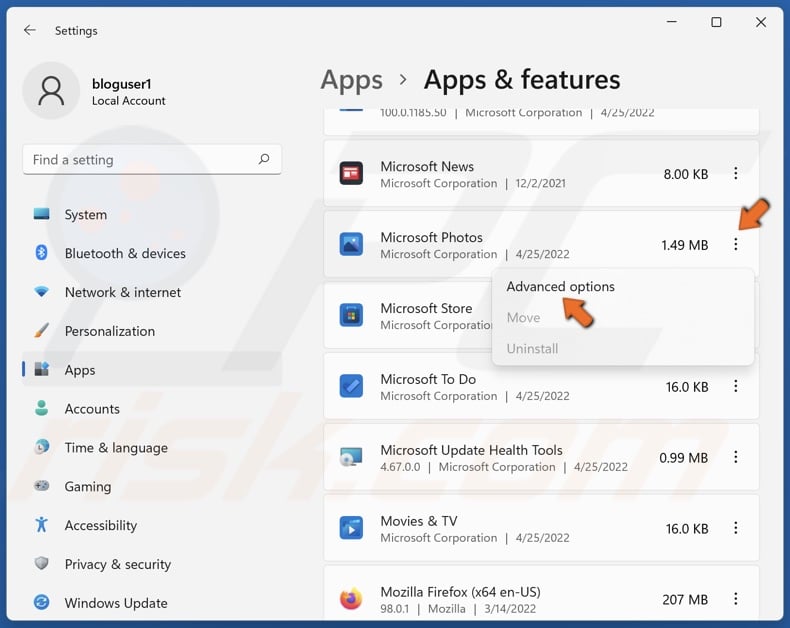Click the Movies & TV app icon
The height and width of the screenshot is (628, 790).
coord(351,528)
